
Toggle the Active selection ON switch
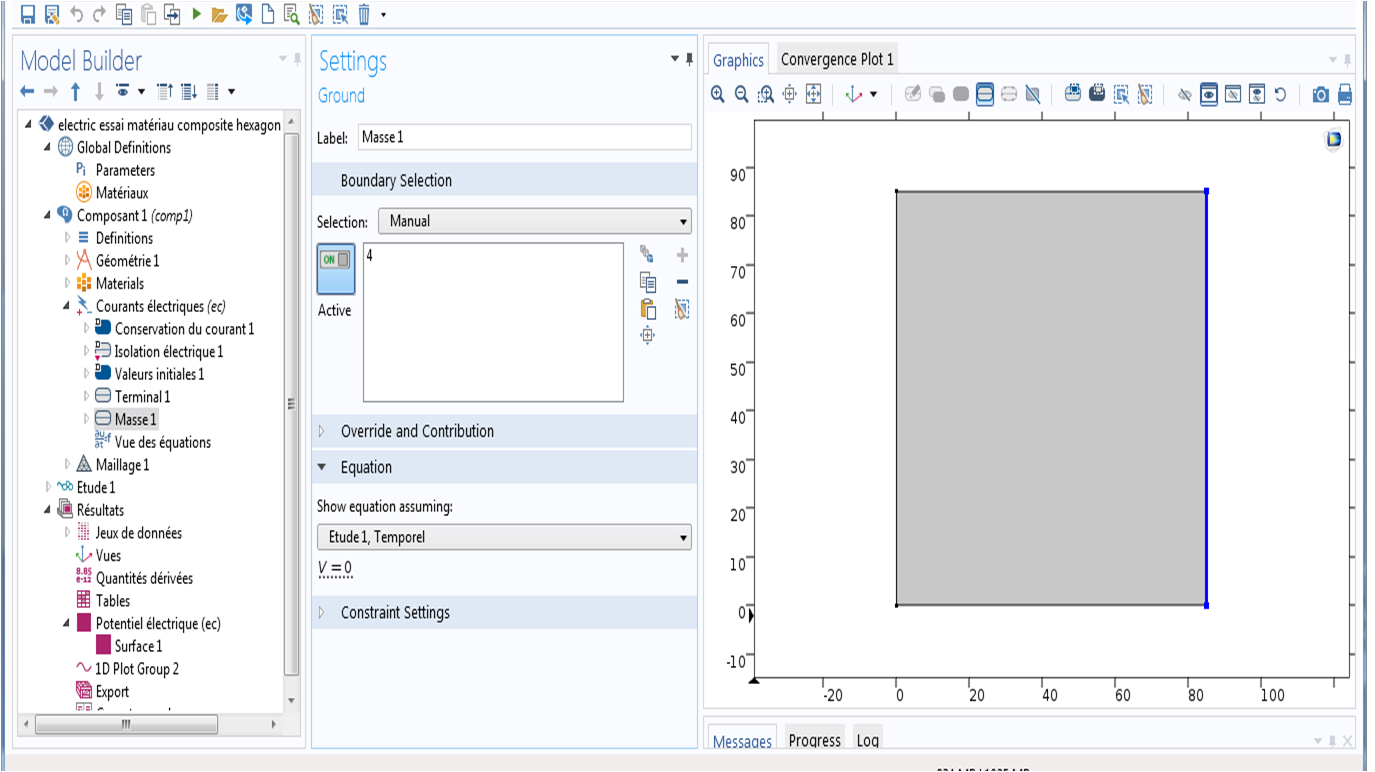(x=335, y=260)
